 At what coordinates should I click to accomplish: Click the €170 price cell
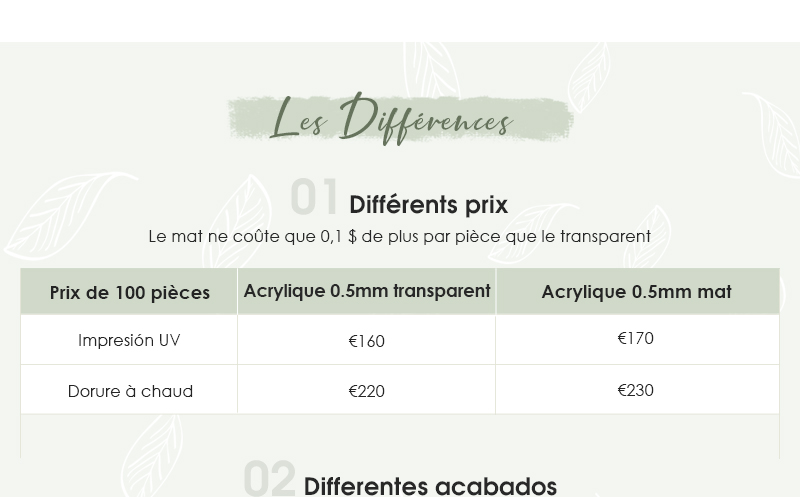click(x=637, y=339)
